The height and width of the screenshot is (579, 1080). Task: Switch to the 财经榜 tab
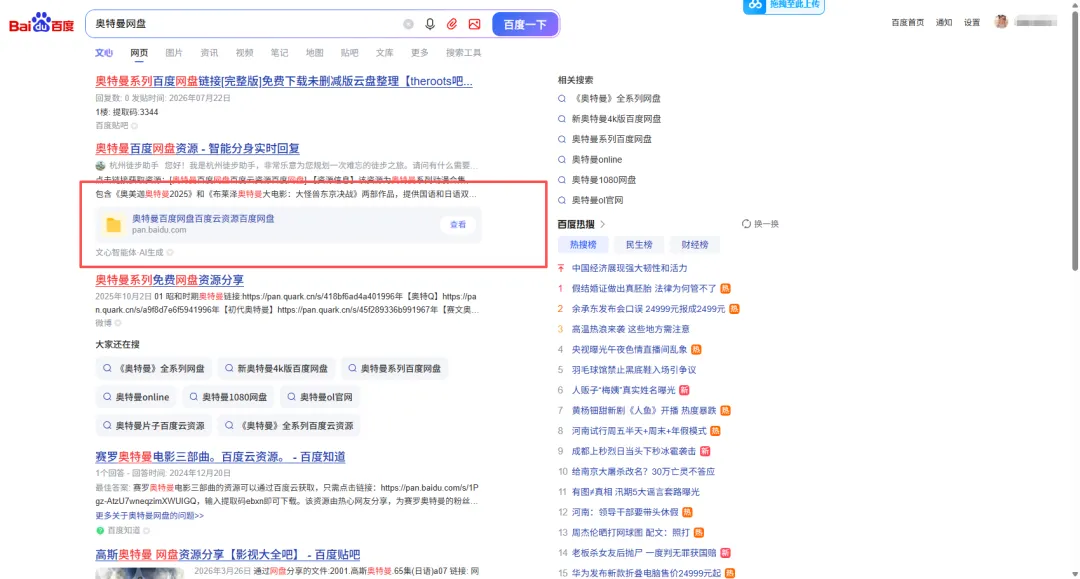pos(695,244)
